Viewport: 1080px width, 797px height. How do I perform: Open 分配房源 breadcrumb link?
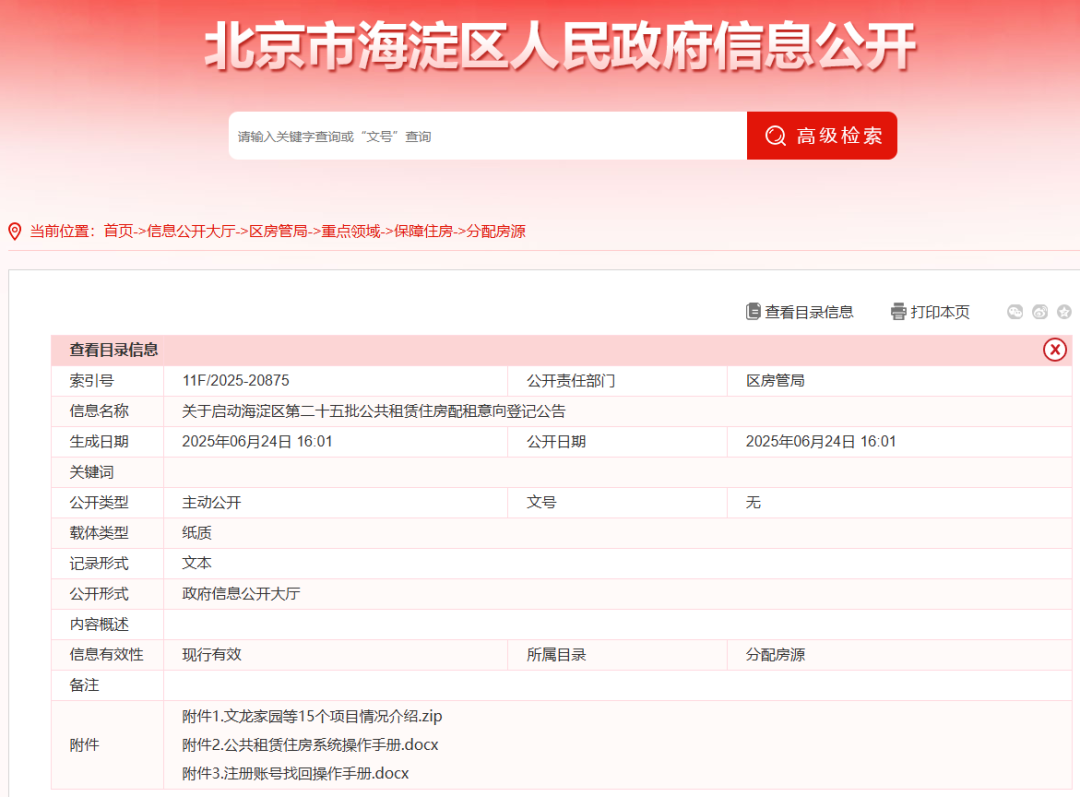click(496, 231)
